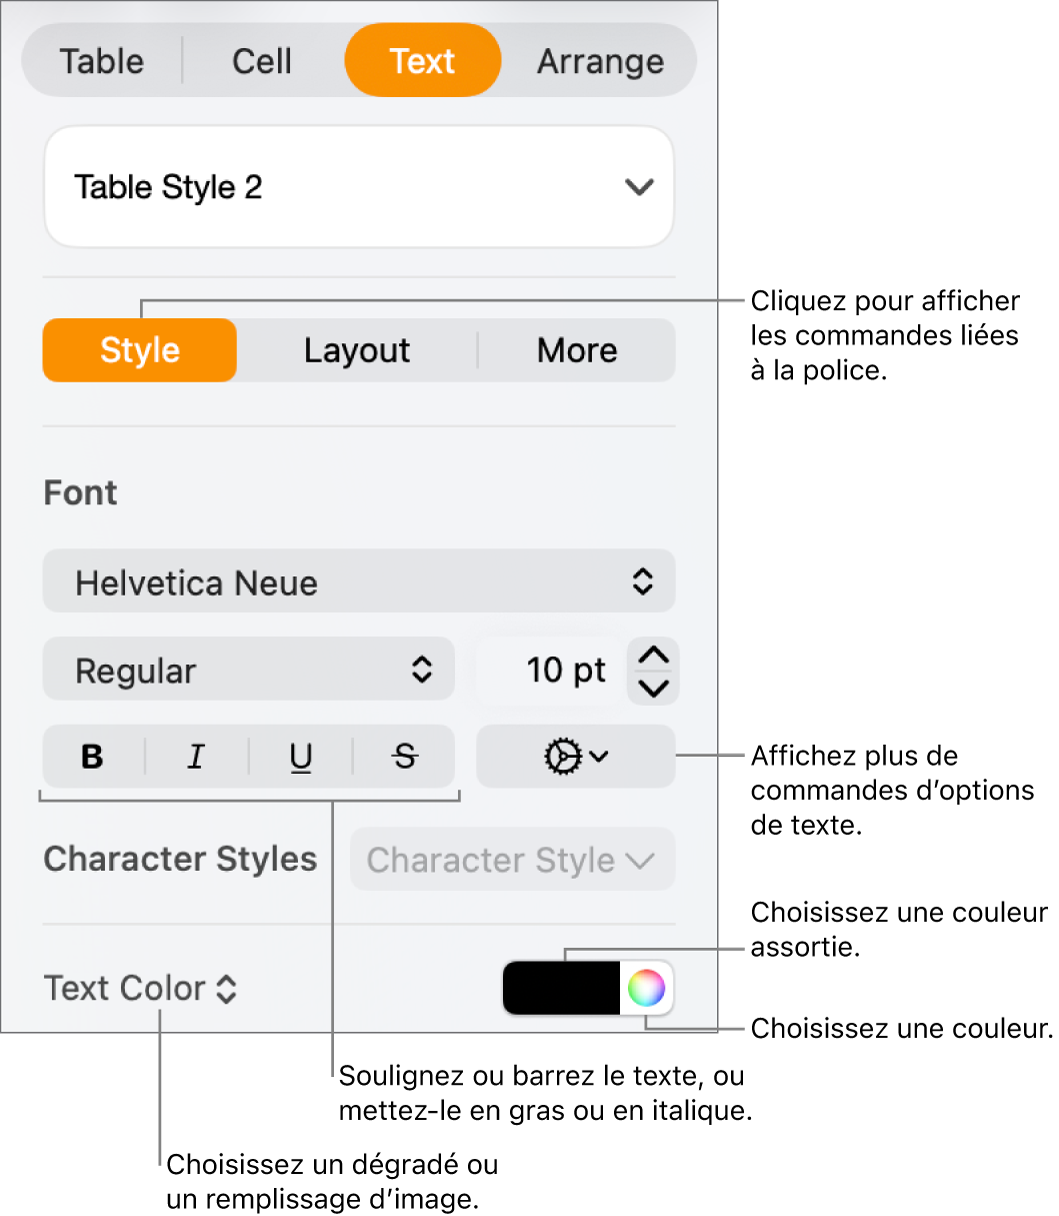The width and height of the screenshot is (1059, 1216).
Task: Open the color wheel picker
Action: [x=648, y=988]
